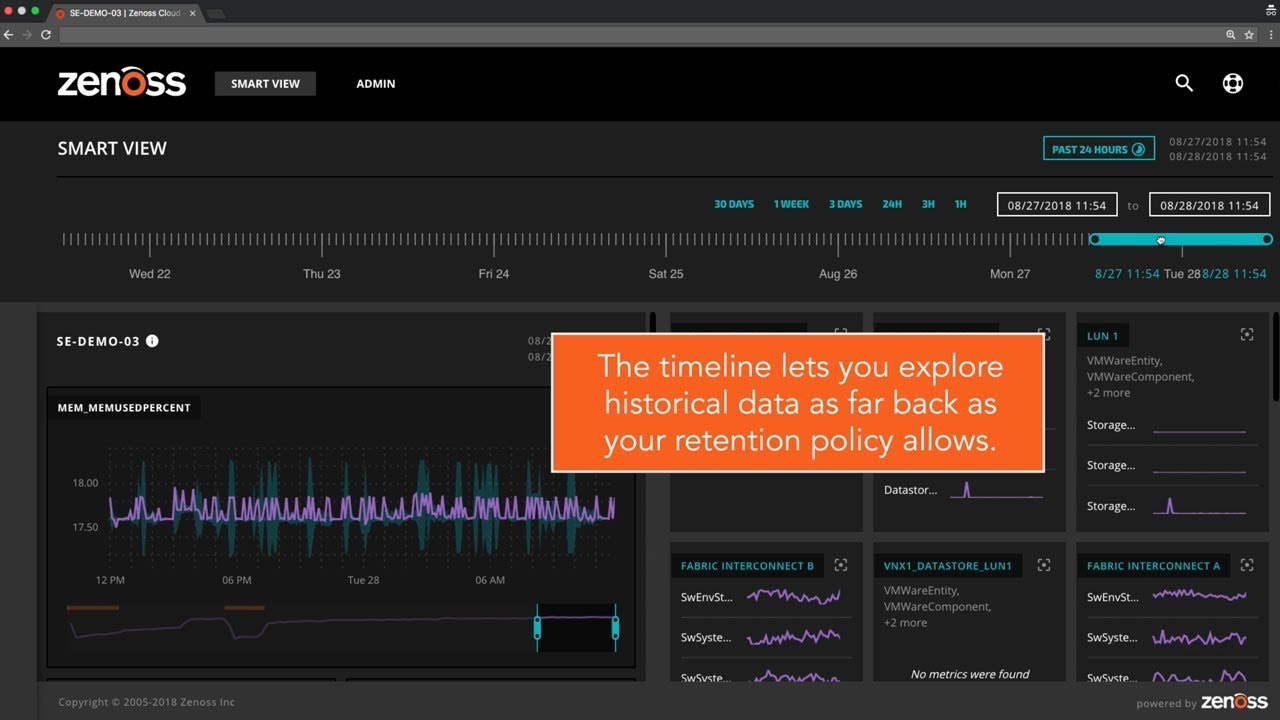
Task: Select the SE-DEMO-03 browser tab
Action: coord(125,13)
